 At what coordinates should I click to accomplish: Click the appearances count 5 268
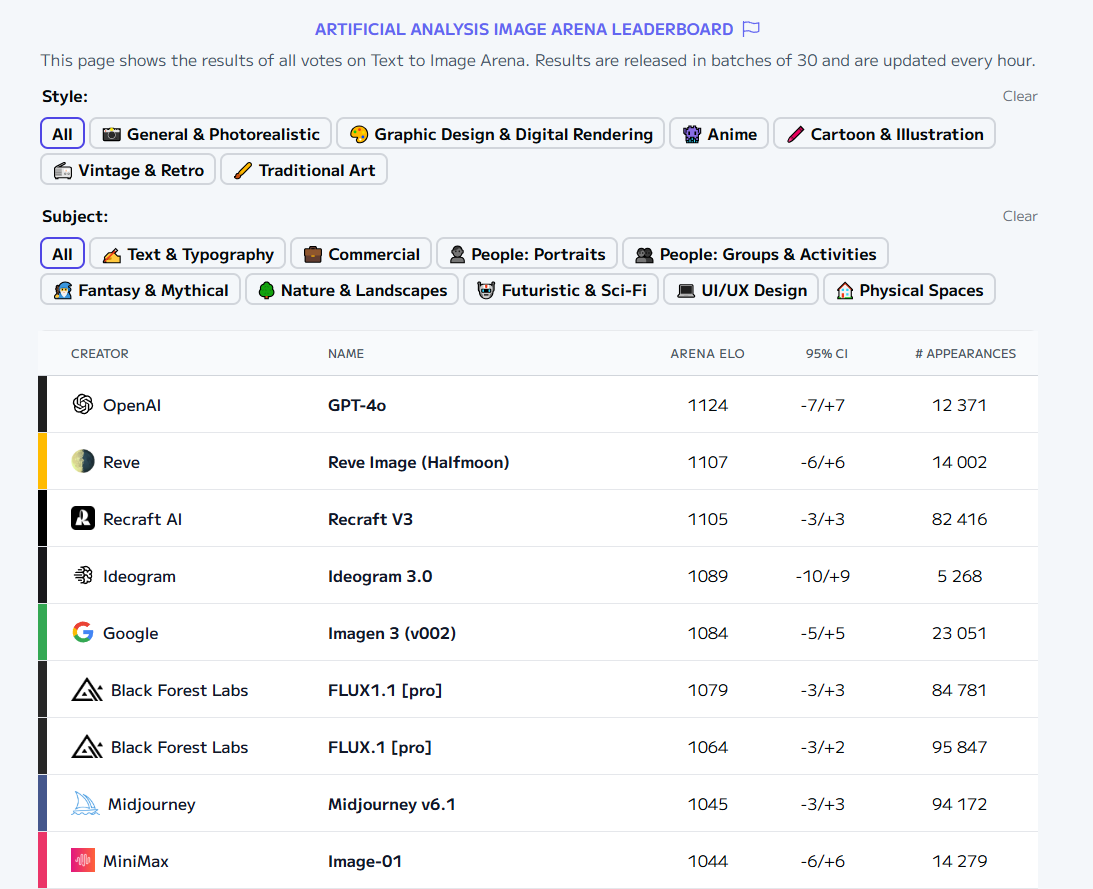click(959, 577)
